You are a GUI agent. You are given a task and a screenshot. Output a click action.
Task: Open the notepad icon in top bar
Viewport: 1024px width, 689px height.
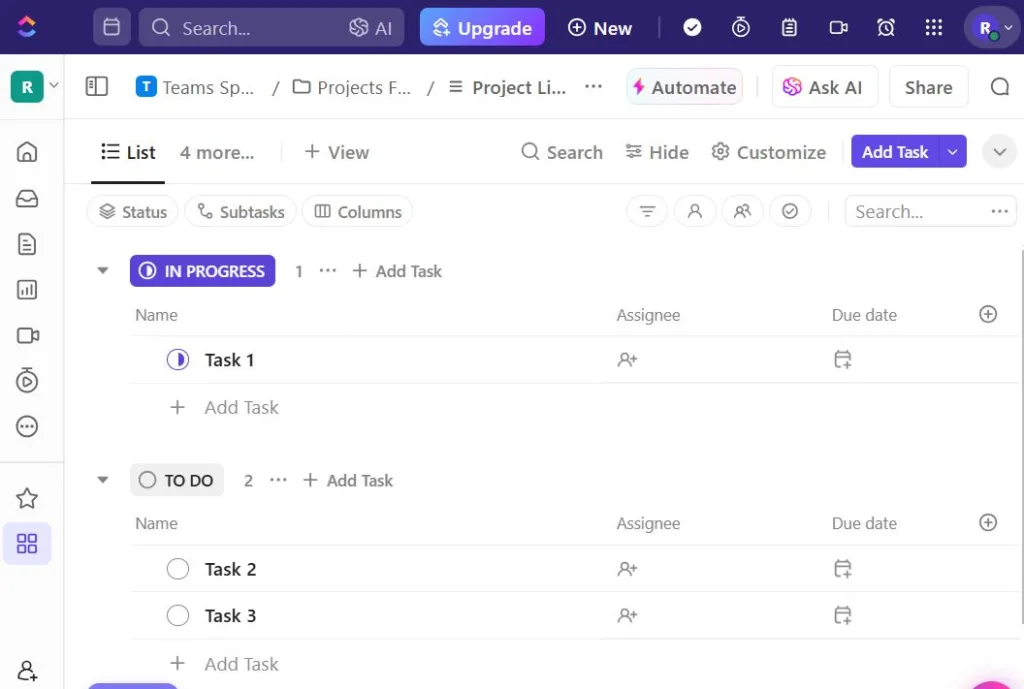pos(789,28)
